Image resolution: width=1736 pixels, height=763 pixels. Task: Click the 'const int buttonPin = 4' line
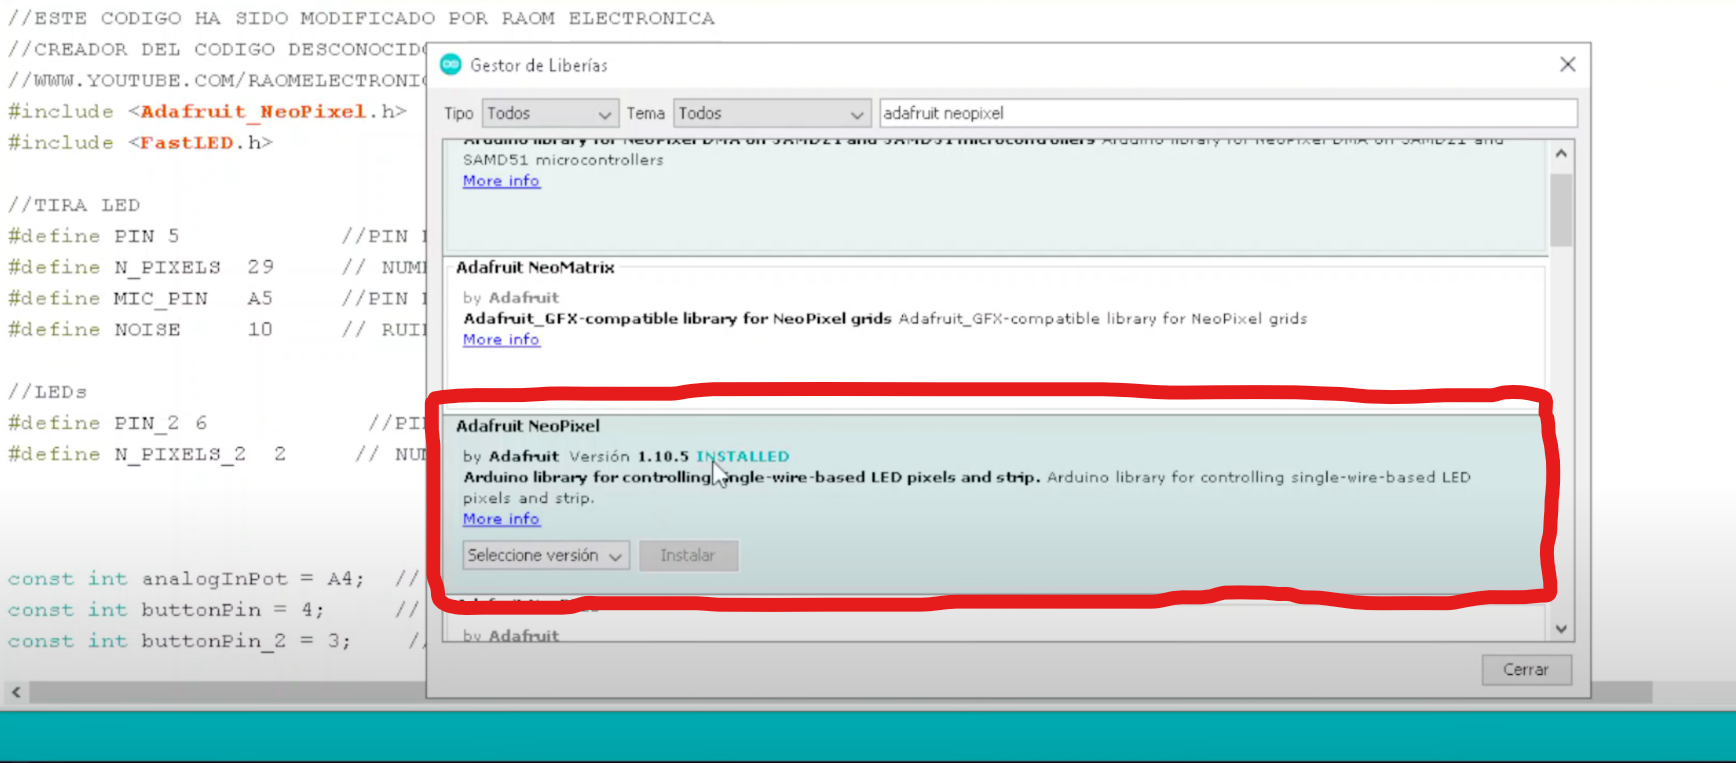pos(166,610)
